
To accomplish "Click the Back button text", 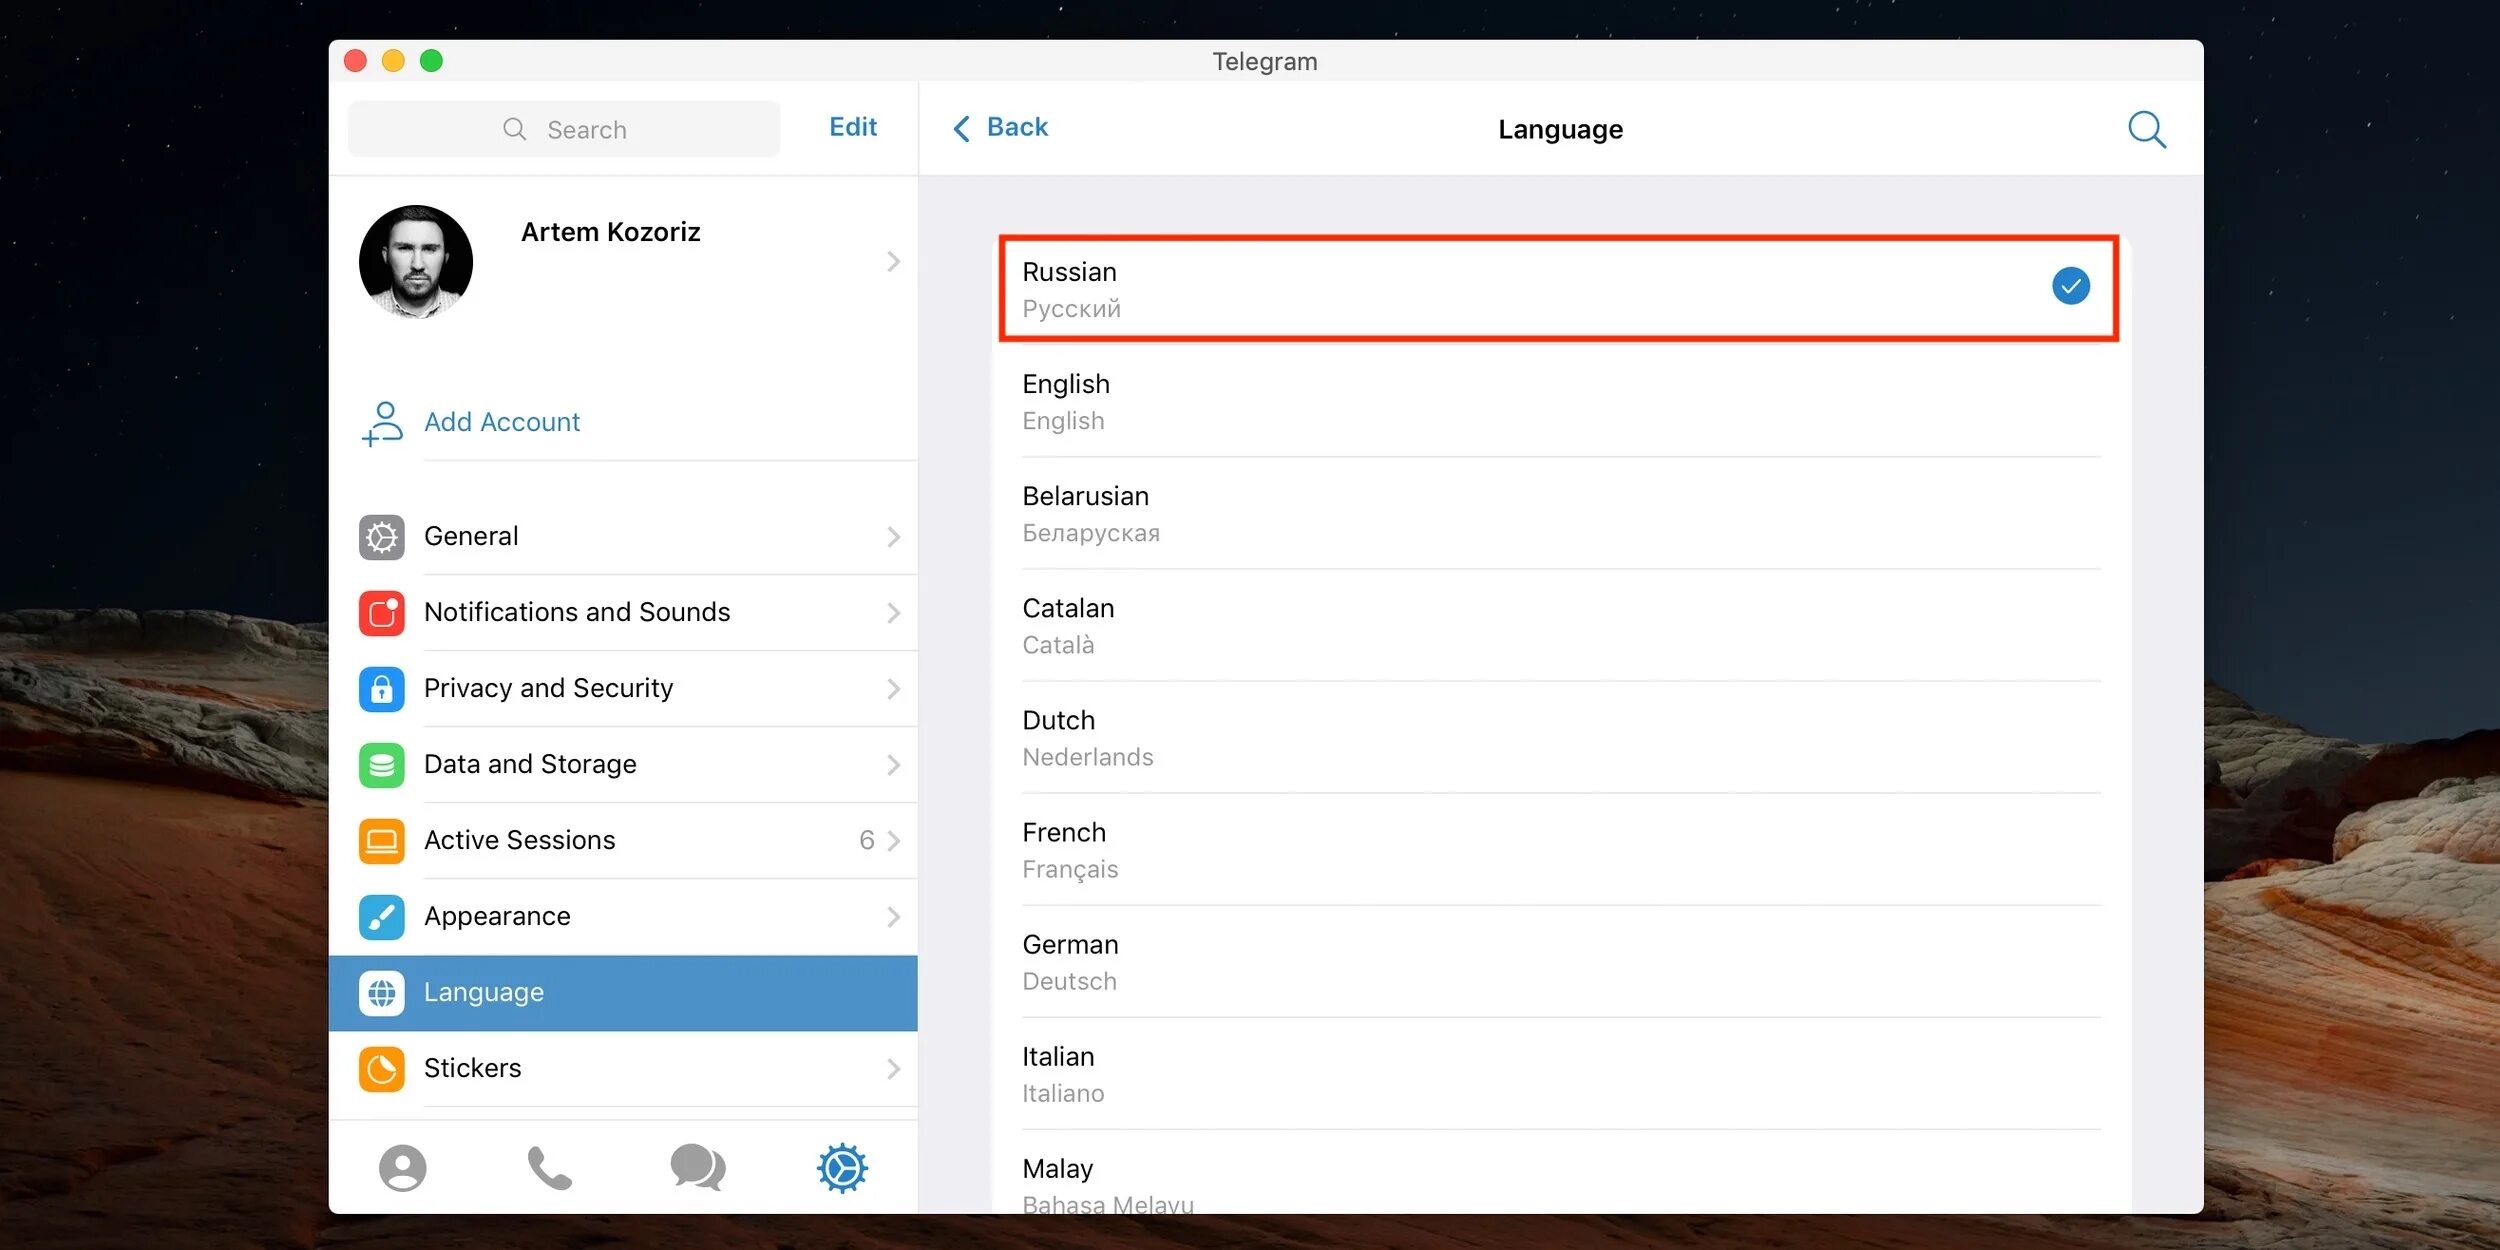I will pyautogui.click(x=1017, y=127).
